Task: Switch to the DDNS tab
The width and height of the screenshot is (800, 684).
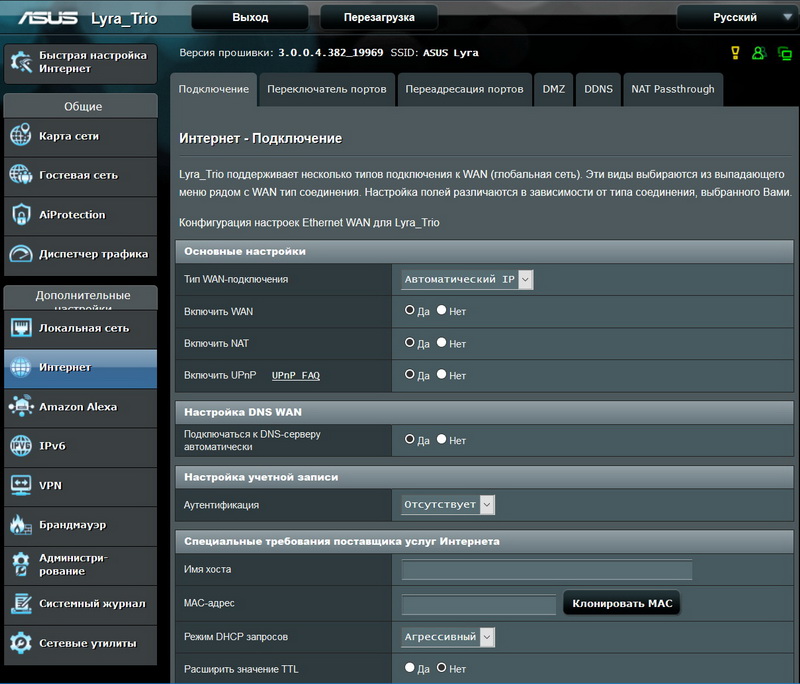Action: 598,89
